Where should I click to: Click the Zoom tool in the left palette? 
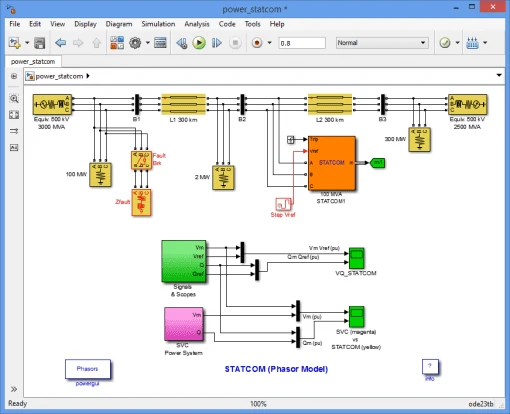[14, 99]
